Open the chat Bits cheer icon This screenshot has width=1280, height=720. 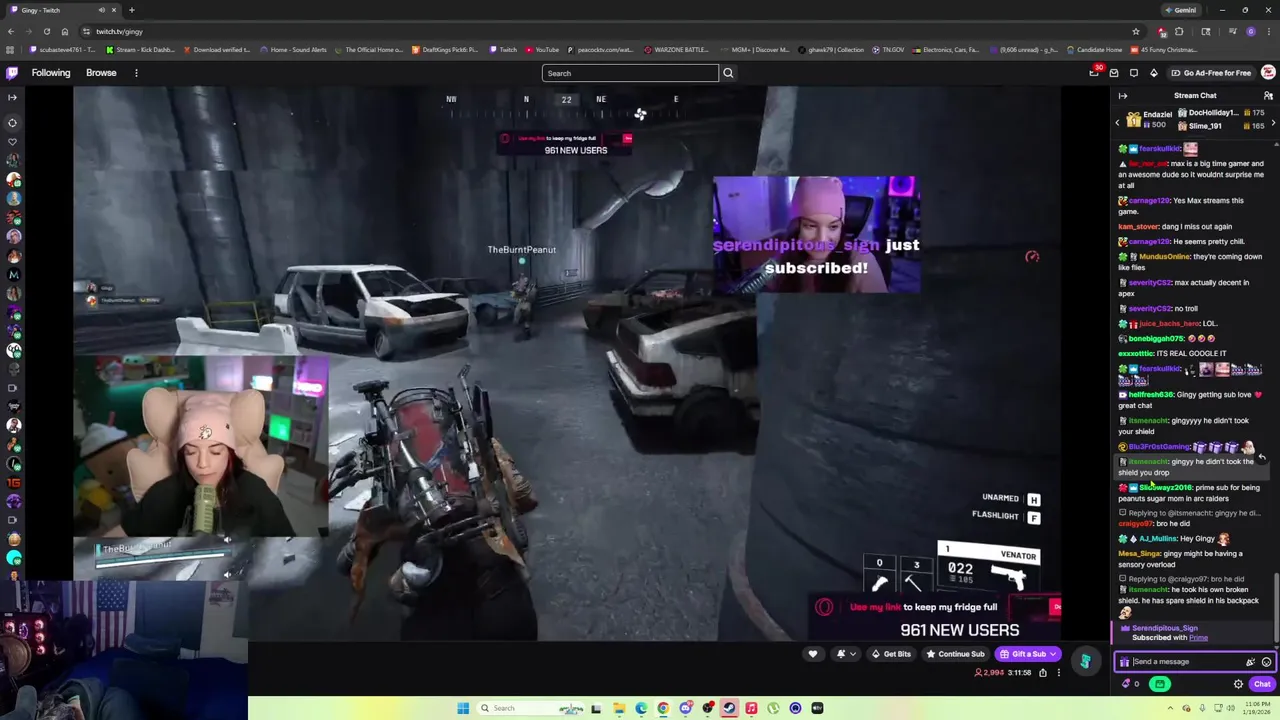1250,662
